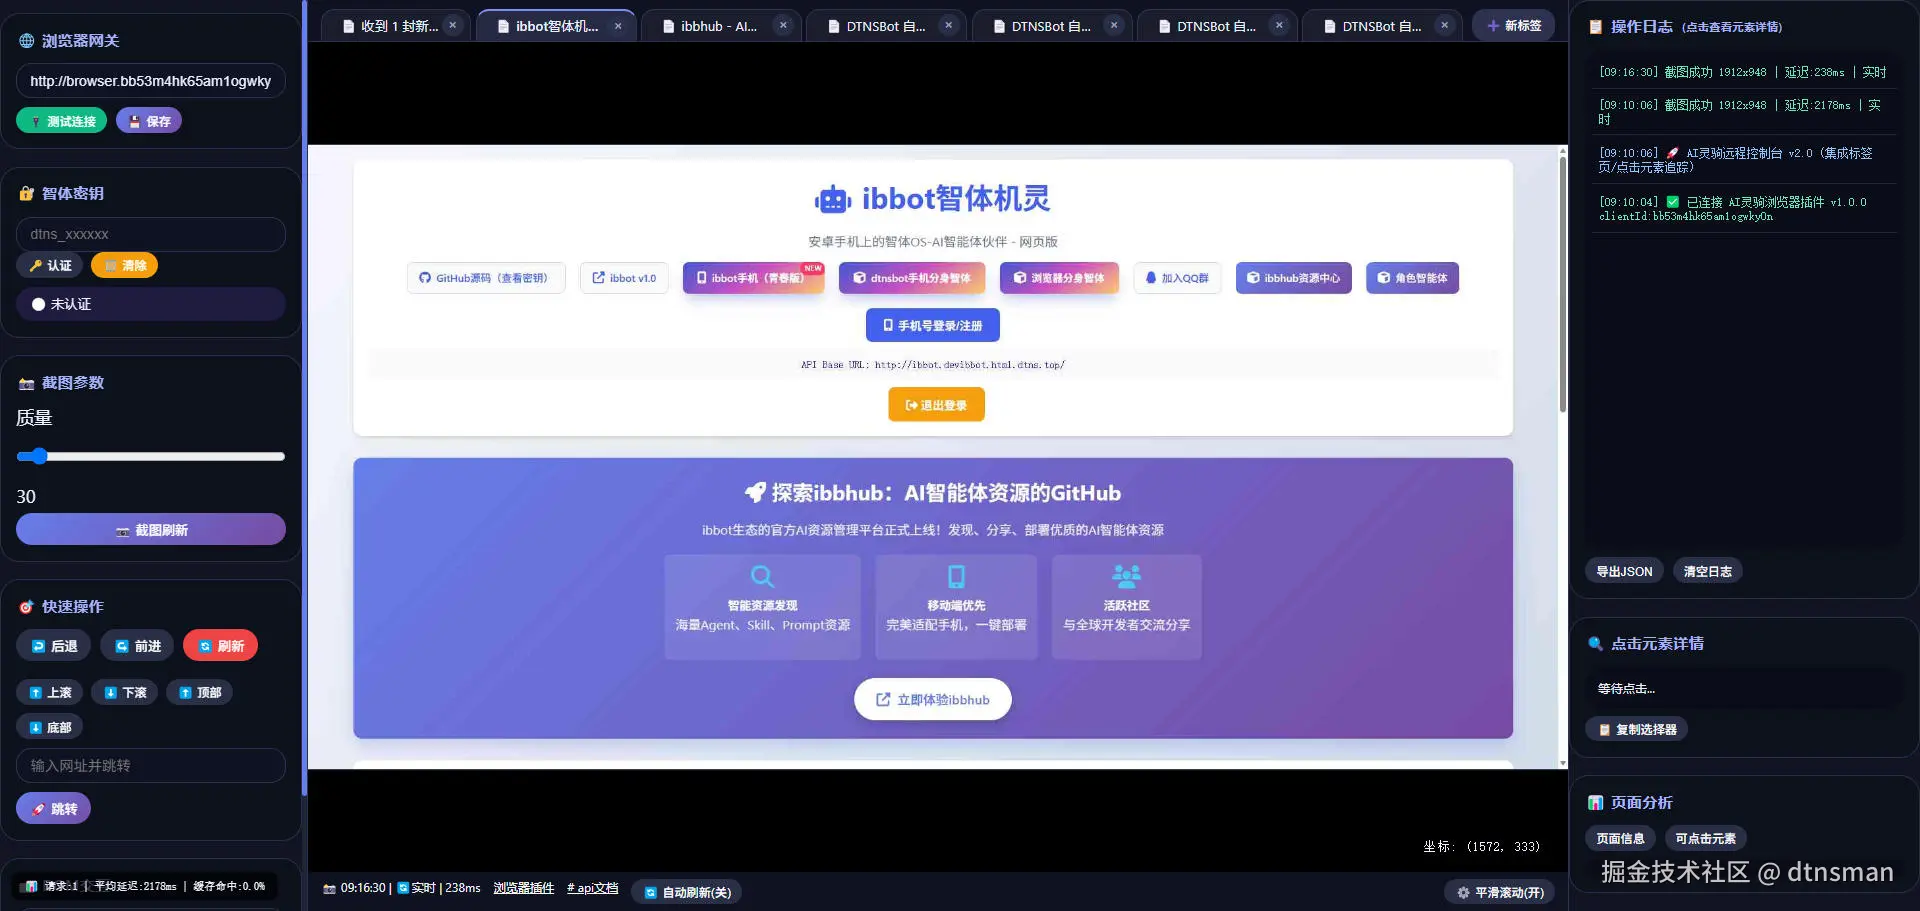This screenshot has height=911, width=1920.
Task: Open 页面信息 page analysis
Action: pyautogui.click(x=1620, y=838)
